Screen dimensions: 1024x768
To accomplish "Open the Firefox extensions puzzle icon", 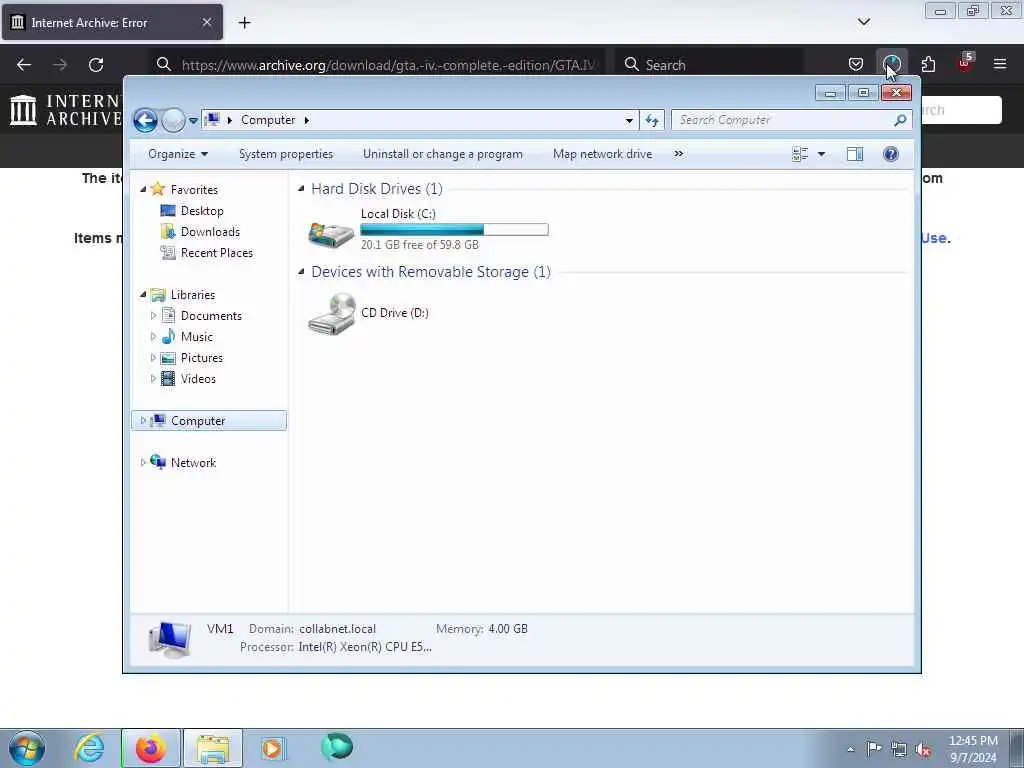I will tap(928, 64).
